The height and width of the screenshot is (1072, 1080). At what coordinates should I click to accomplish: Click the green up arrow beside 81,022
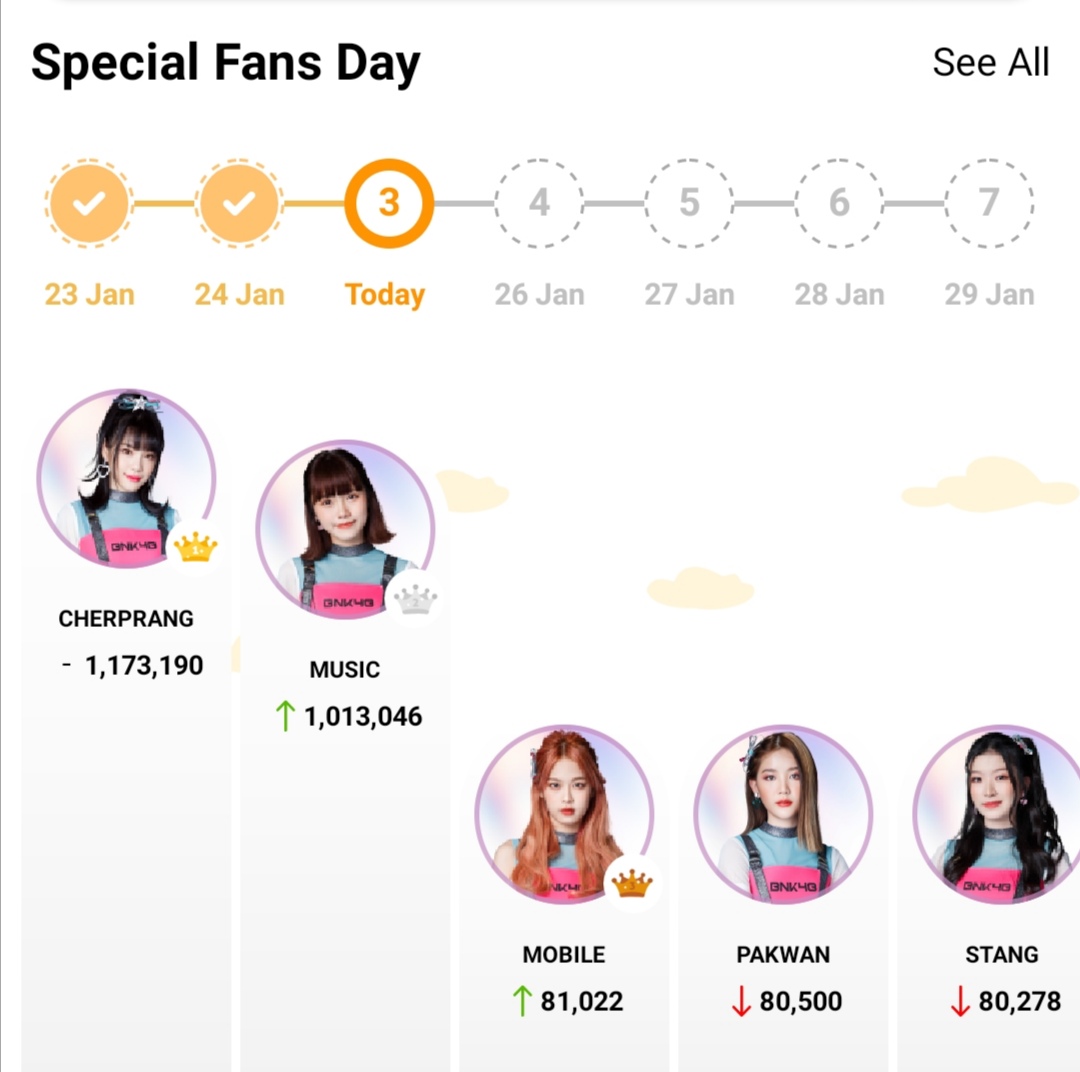tap(523, 1000)
